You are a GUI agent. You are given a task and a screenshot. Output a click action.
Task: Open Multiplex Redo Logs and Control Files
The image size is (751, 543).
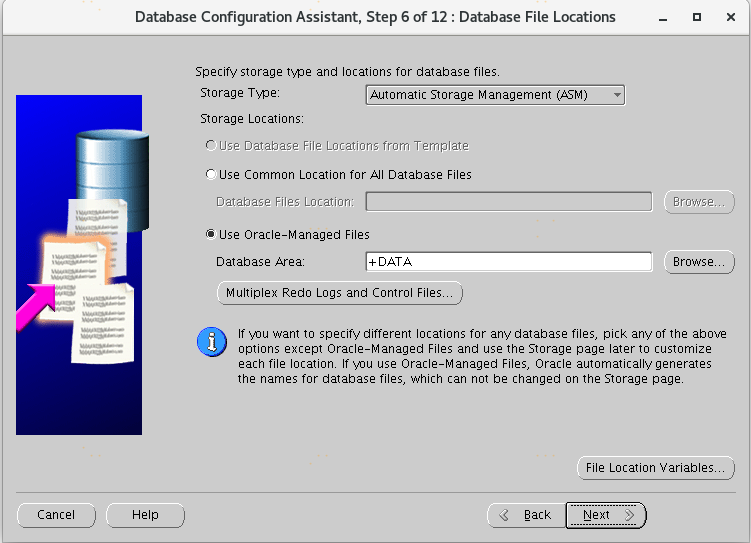point(339,293)
